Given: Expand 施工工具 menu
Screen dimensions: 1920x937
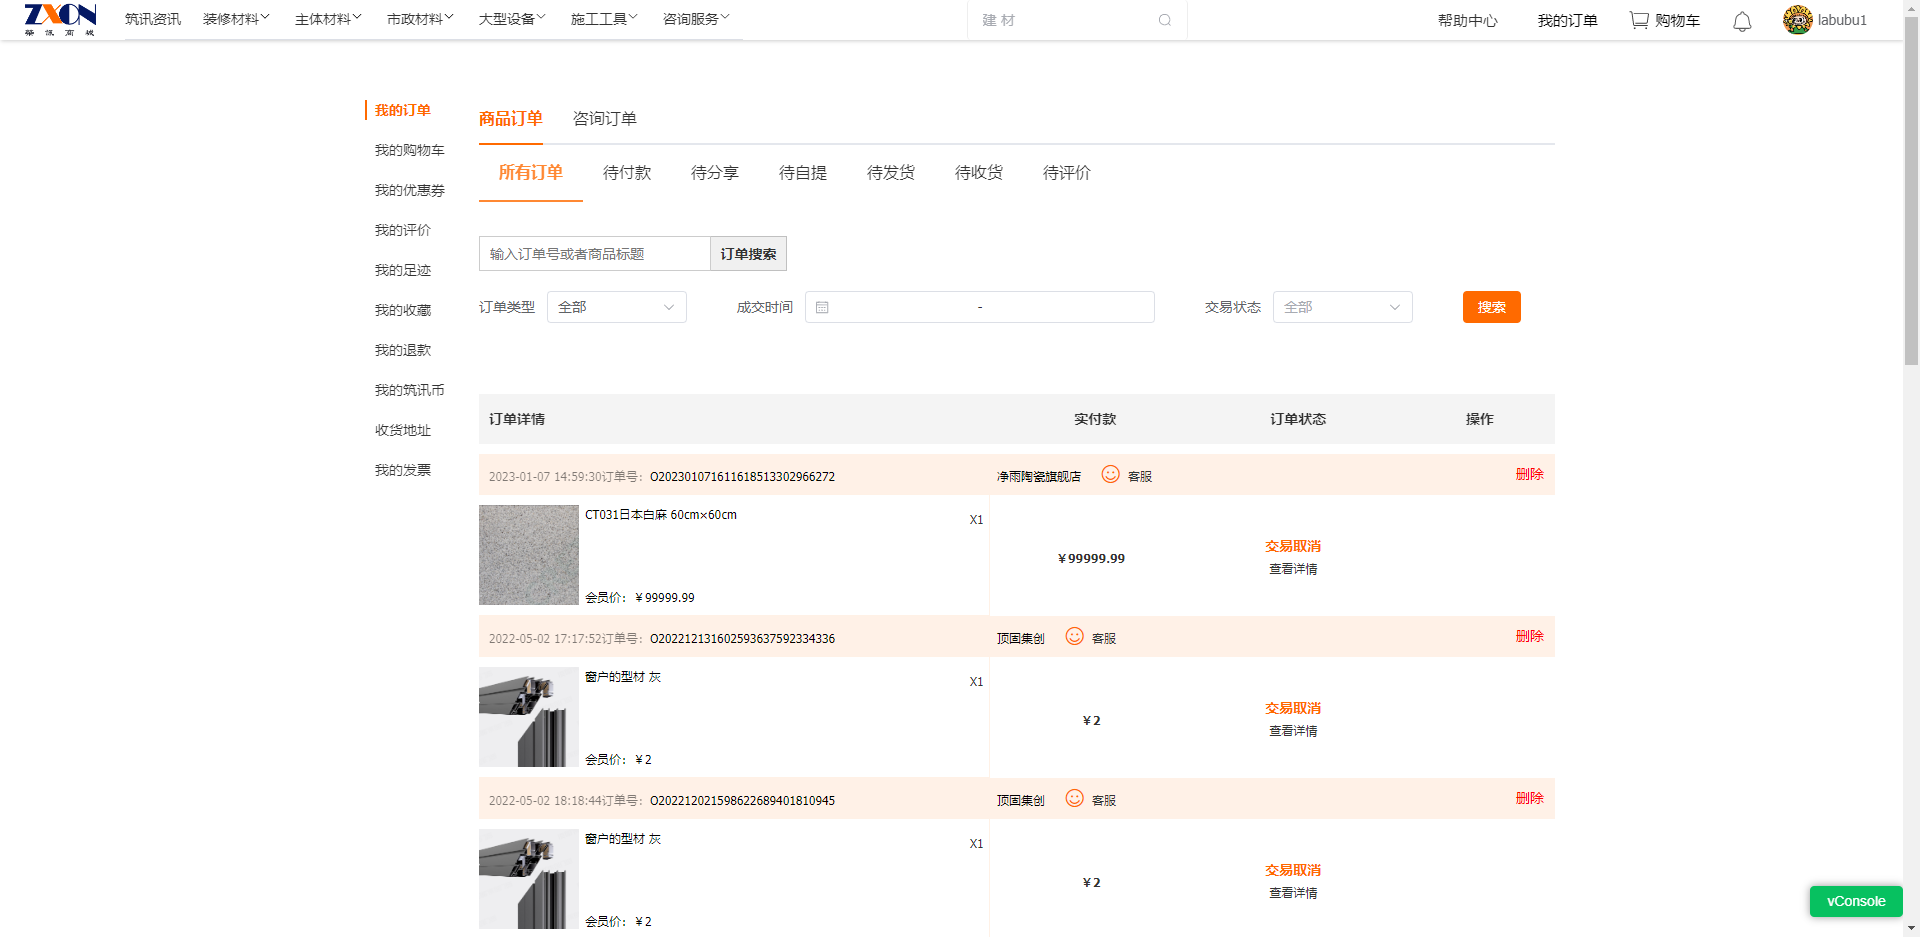Looking at the screenshot, I should pyautogui.click(x=604, y=19).
